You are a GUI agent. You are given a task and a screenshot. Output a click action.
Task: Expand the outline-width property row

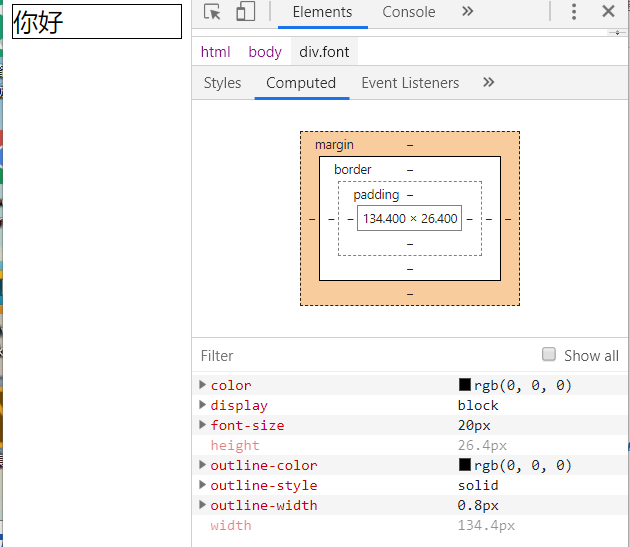tap(202, 505)
